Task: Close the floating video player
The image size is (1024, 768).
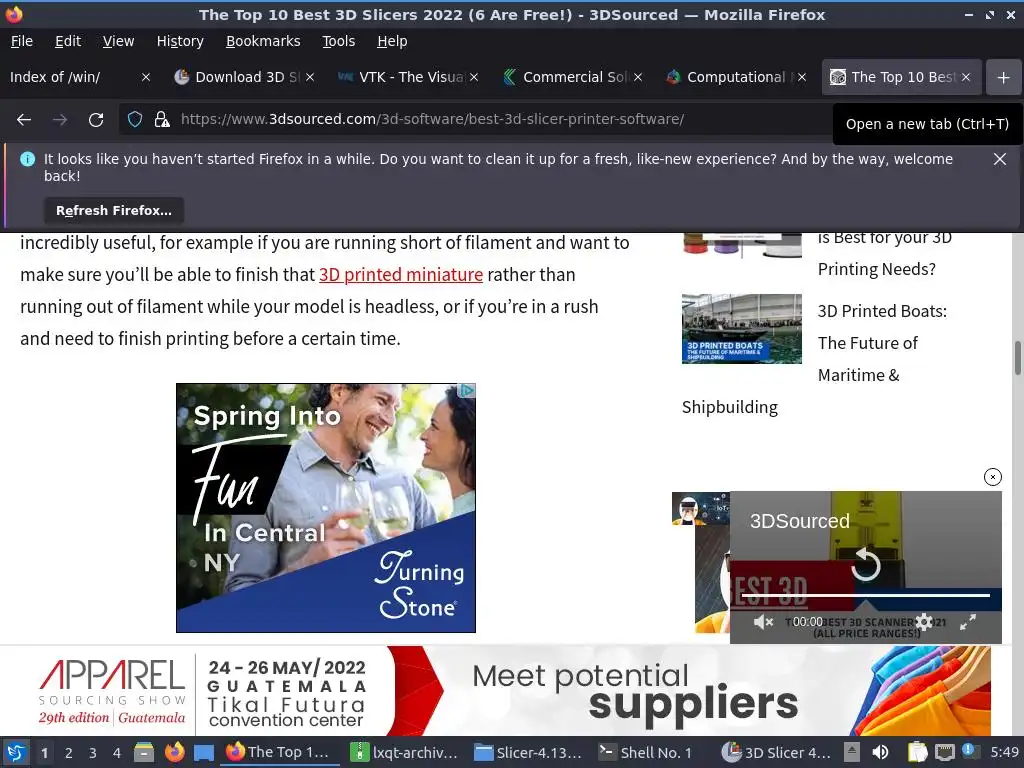Action: coord(993,477)
